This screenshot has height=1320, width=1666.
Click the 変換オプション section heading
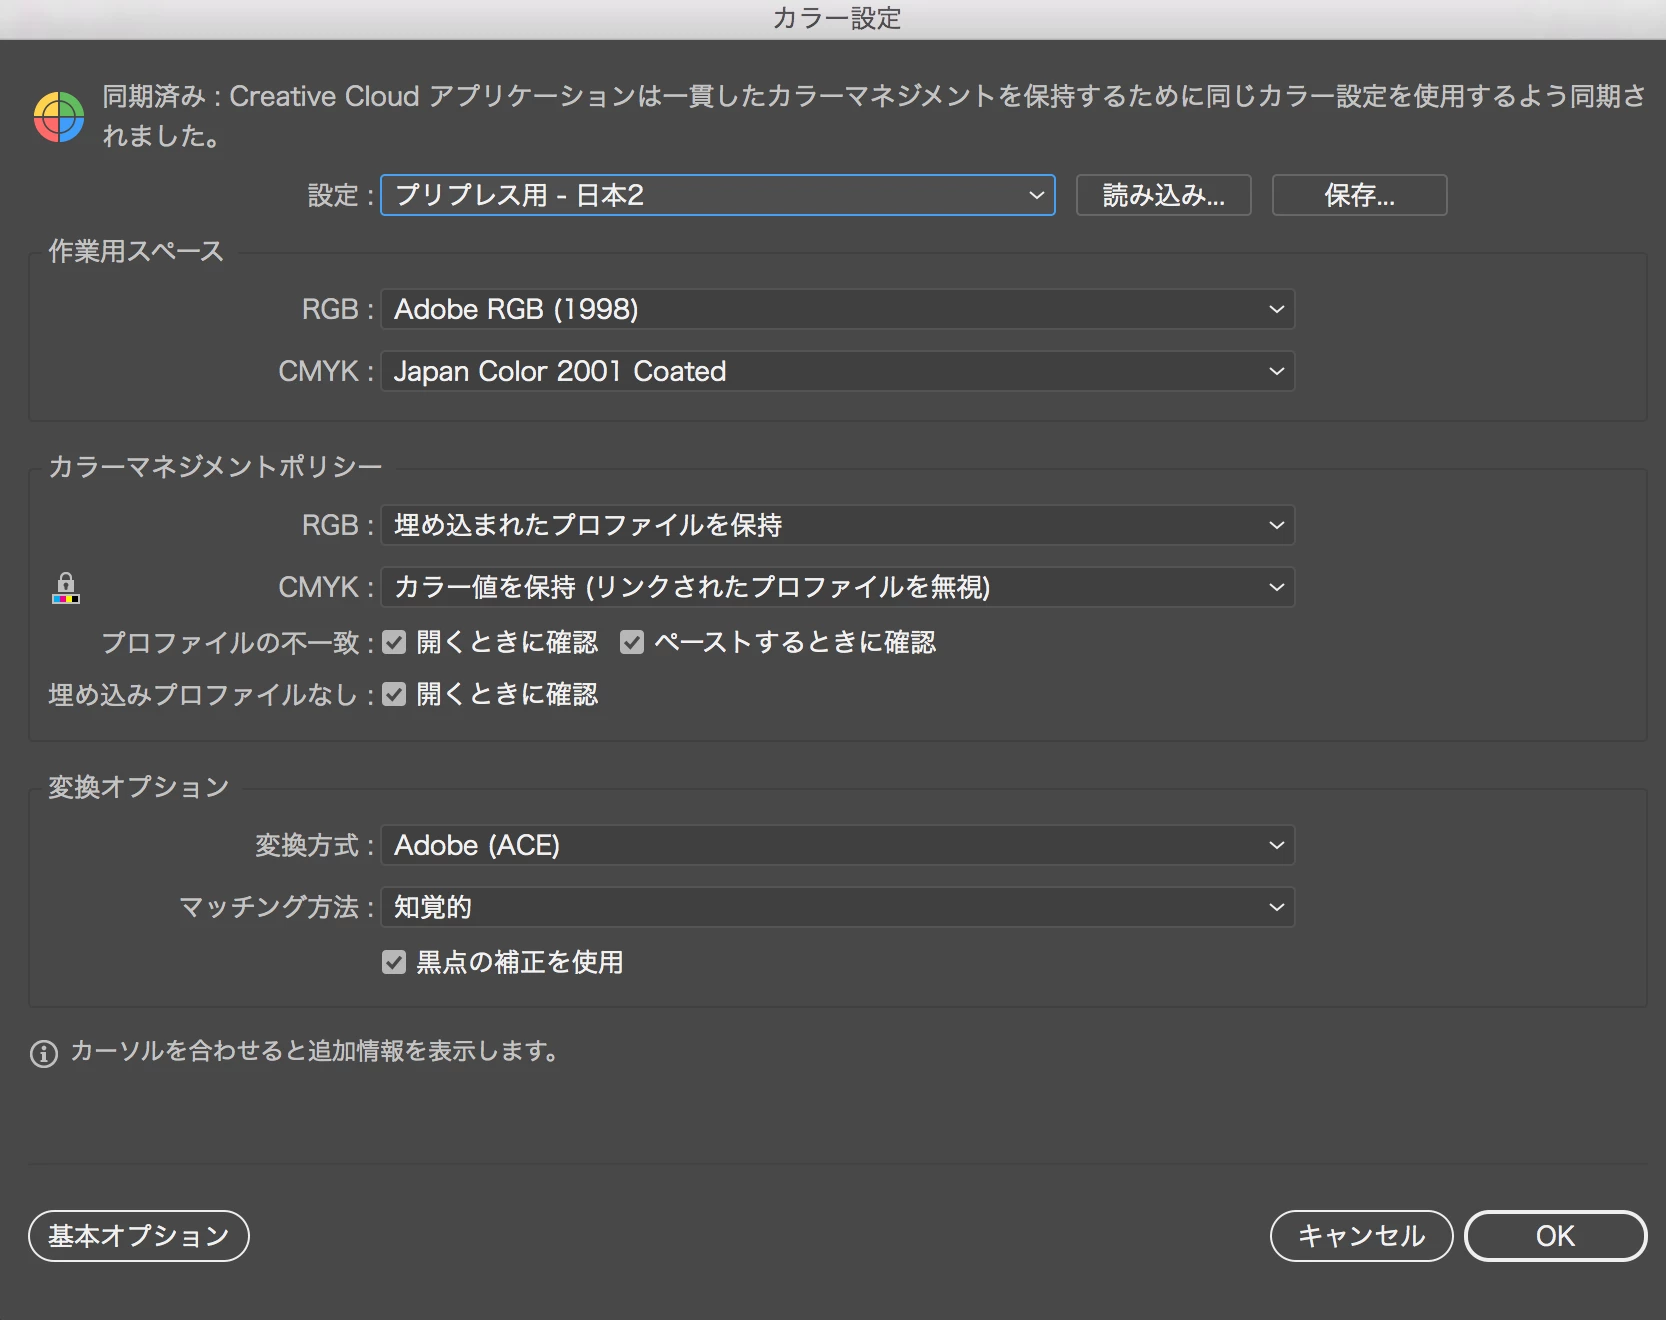139,787
